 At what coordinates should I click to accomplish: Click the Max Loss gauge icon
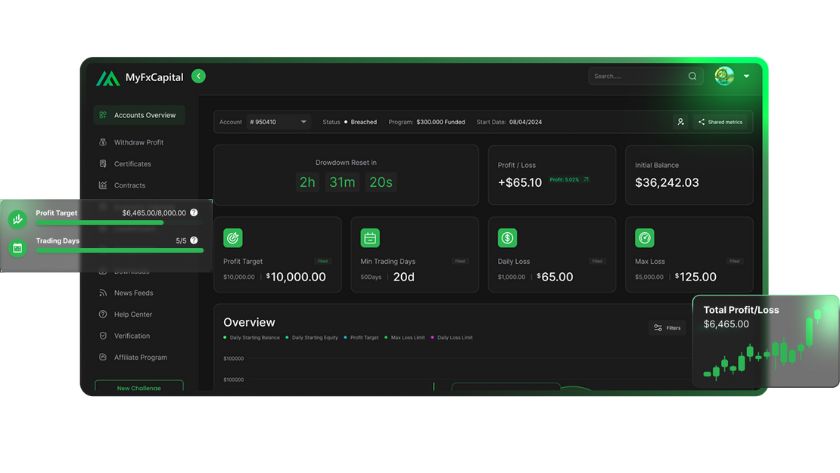(644, 238)
